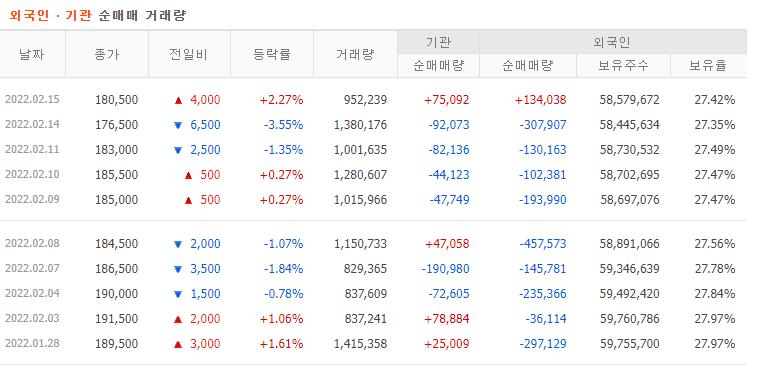Image resolution: width=757 pixels, height=371 pixels.
Task: Click the blue down arrow beside 3,500
Action: click(x=178, y=270)
